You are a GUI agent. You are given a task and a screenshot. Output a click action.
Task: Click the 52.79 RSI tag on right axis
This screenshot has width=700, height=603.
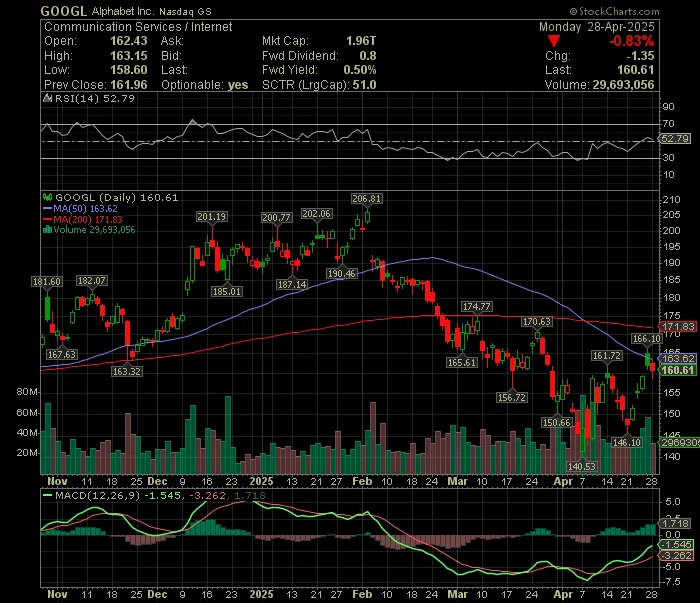click(675, 139)
